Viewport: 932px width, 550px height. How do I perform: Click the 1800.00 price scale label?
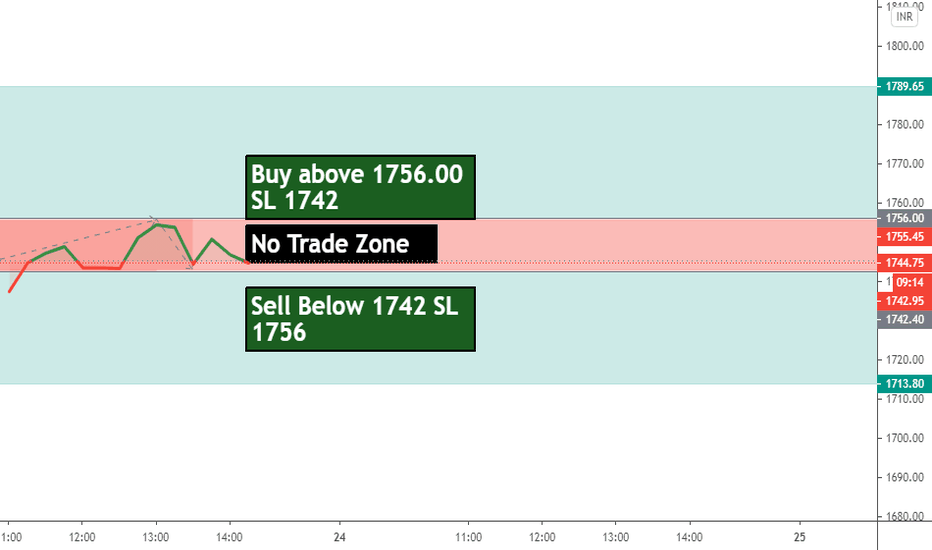pyautogui.click(x=905, y=46)
